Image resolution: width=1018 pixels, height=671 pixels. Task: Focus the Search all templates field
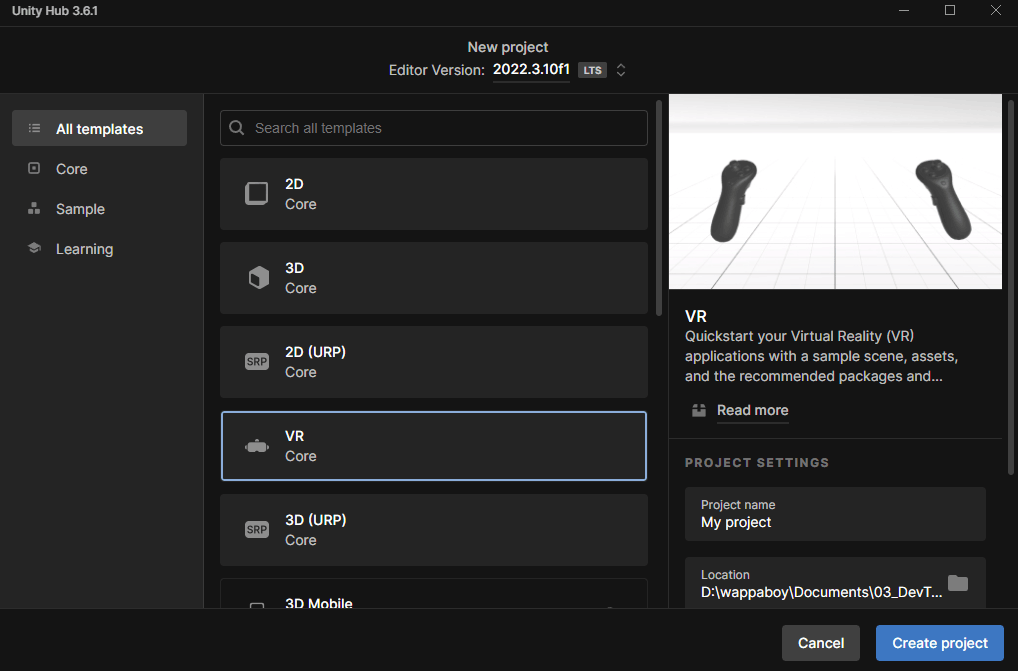(x=434, y=128)
